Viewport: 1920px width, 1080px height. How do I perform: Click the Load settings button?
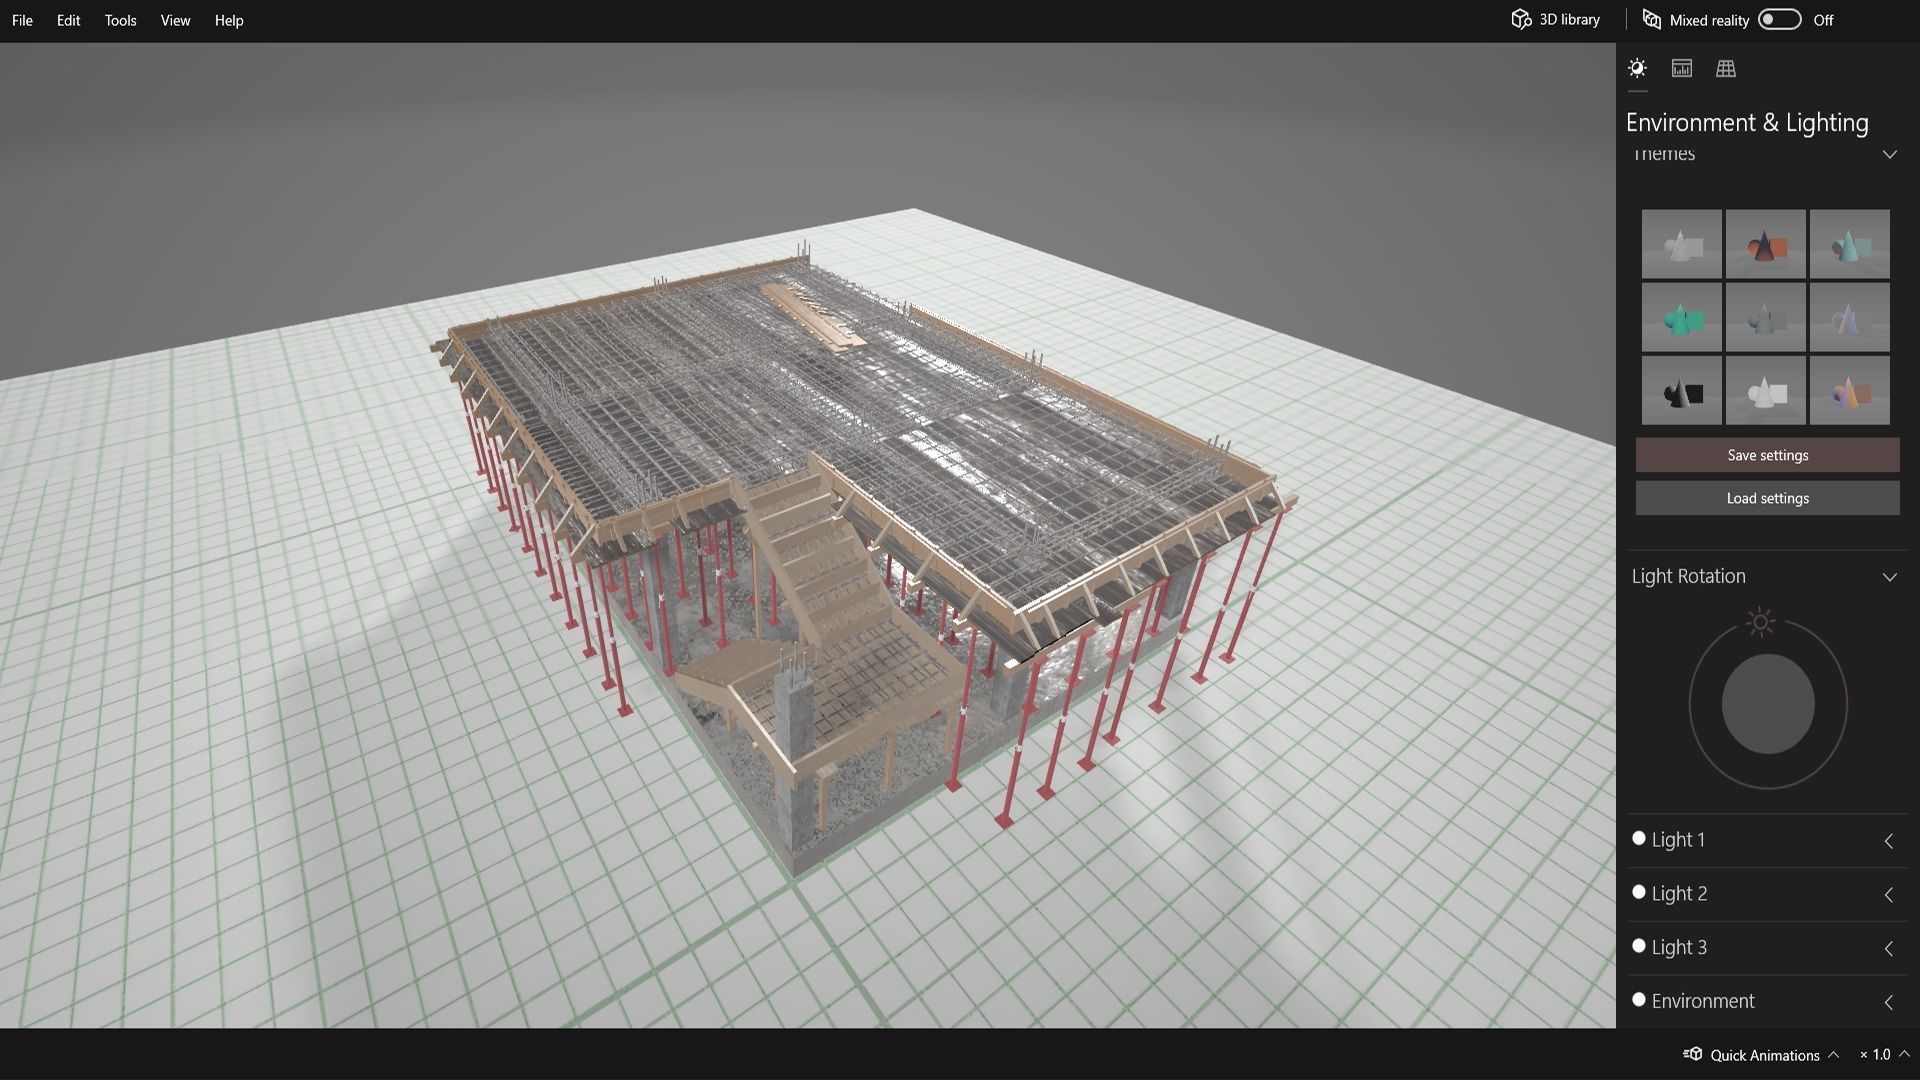tap(1767, 498)
